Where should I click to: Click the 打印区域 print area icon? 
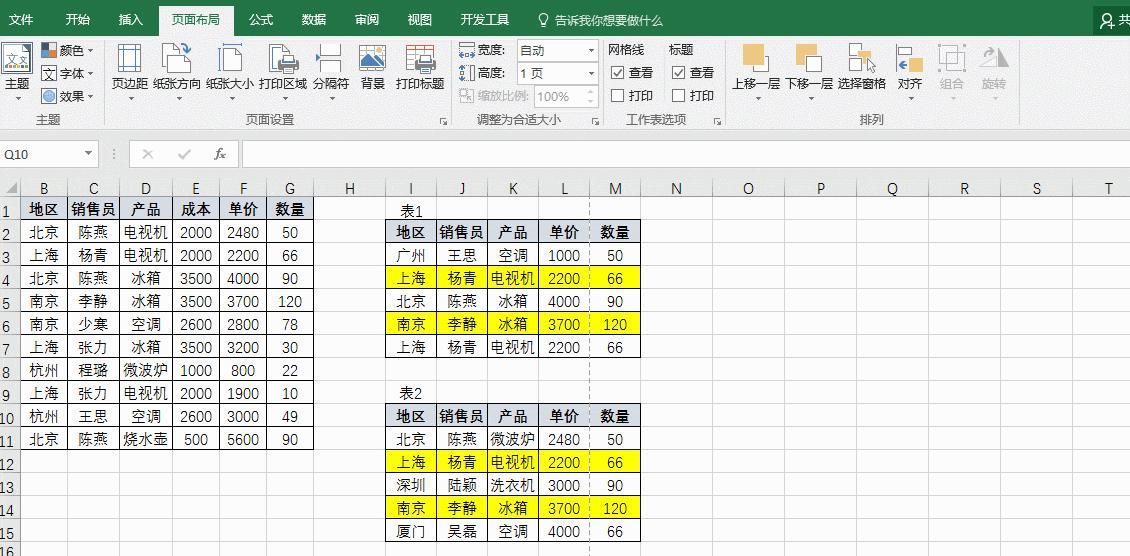(x=282, y=58)
